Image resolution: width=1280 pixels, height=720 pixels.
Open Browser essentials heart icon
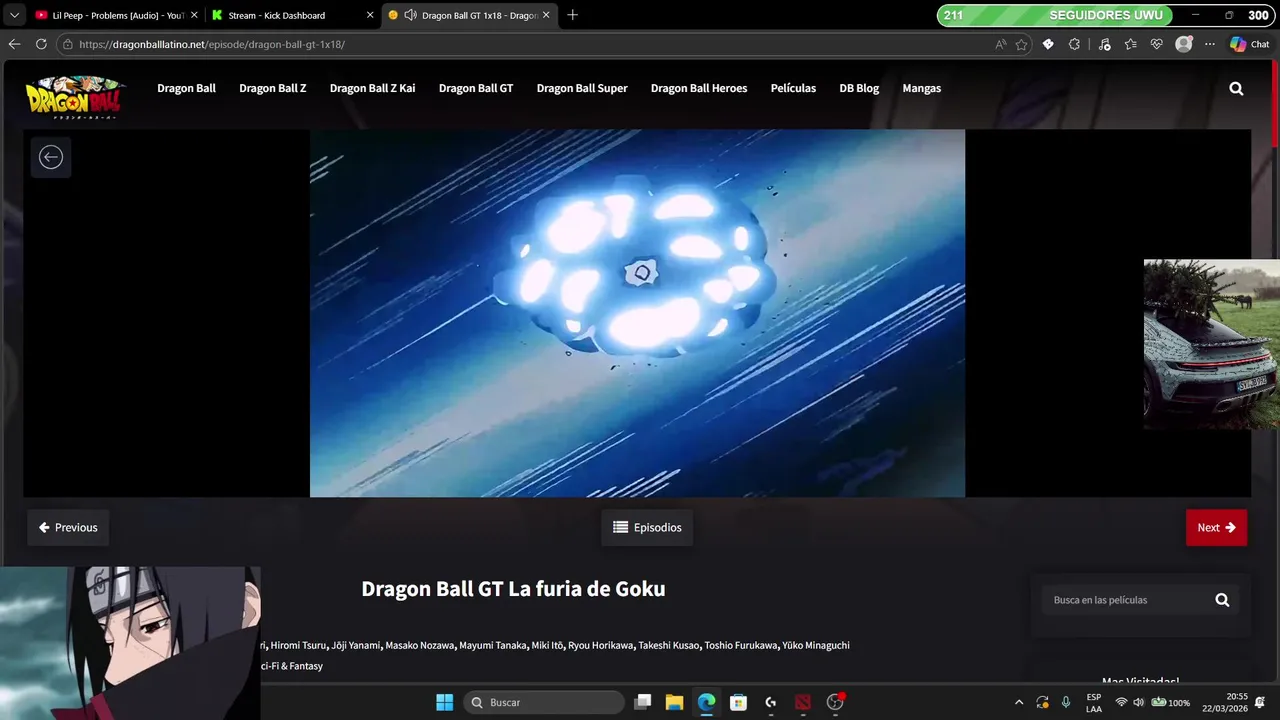coord(1157,44)
